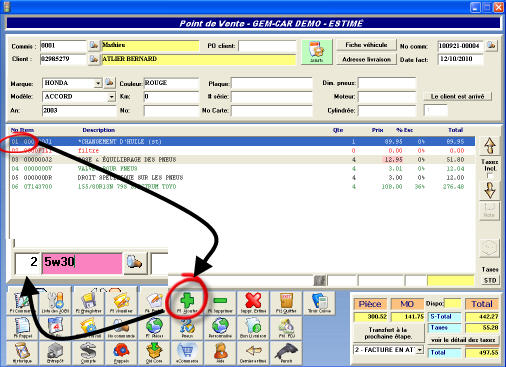Click the move line up arrow
This screenshot has width=506, height=367.
tap(489, 146)
